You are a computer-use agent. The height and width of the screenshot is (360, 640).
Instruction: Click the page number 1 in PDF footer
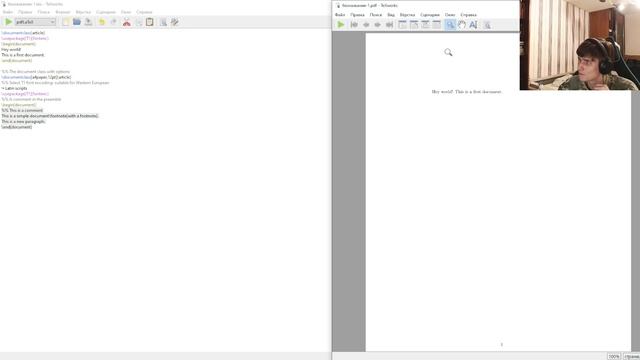(x=502, y=344)
